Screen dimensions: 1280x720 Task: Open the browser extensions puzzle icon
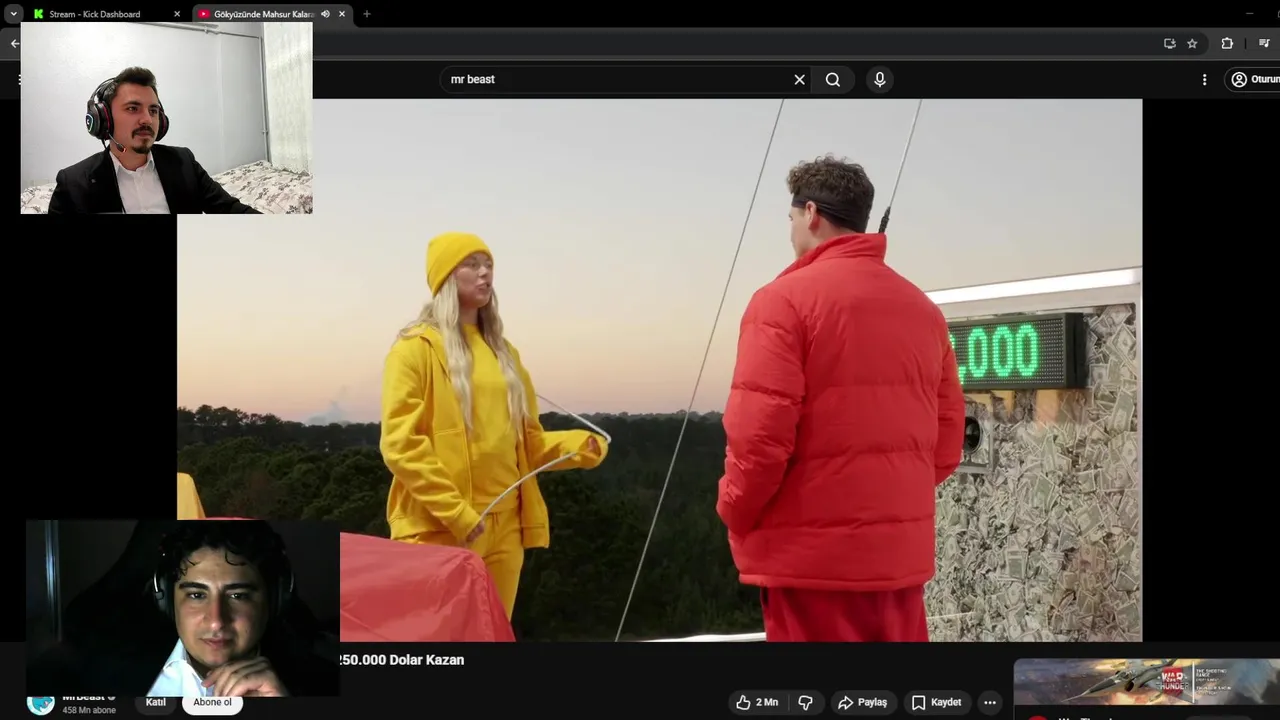tap(1227, 43)
